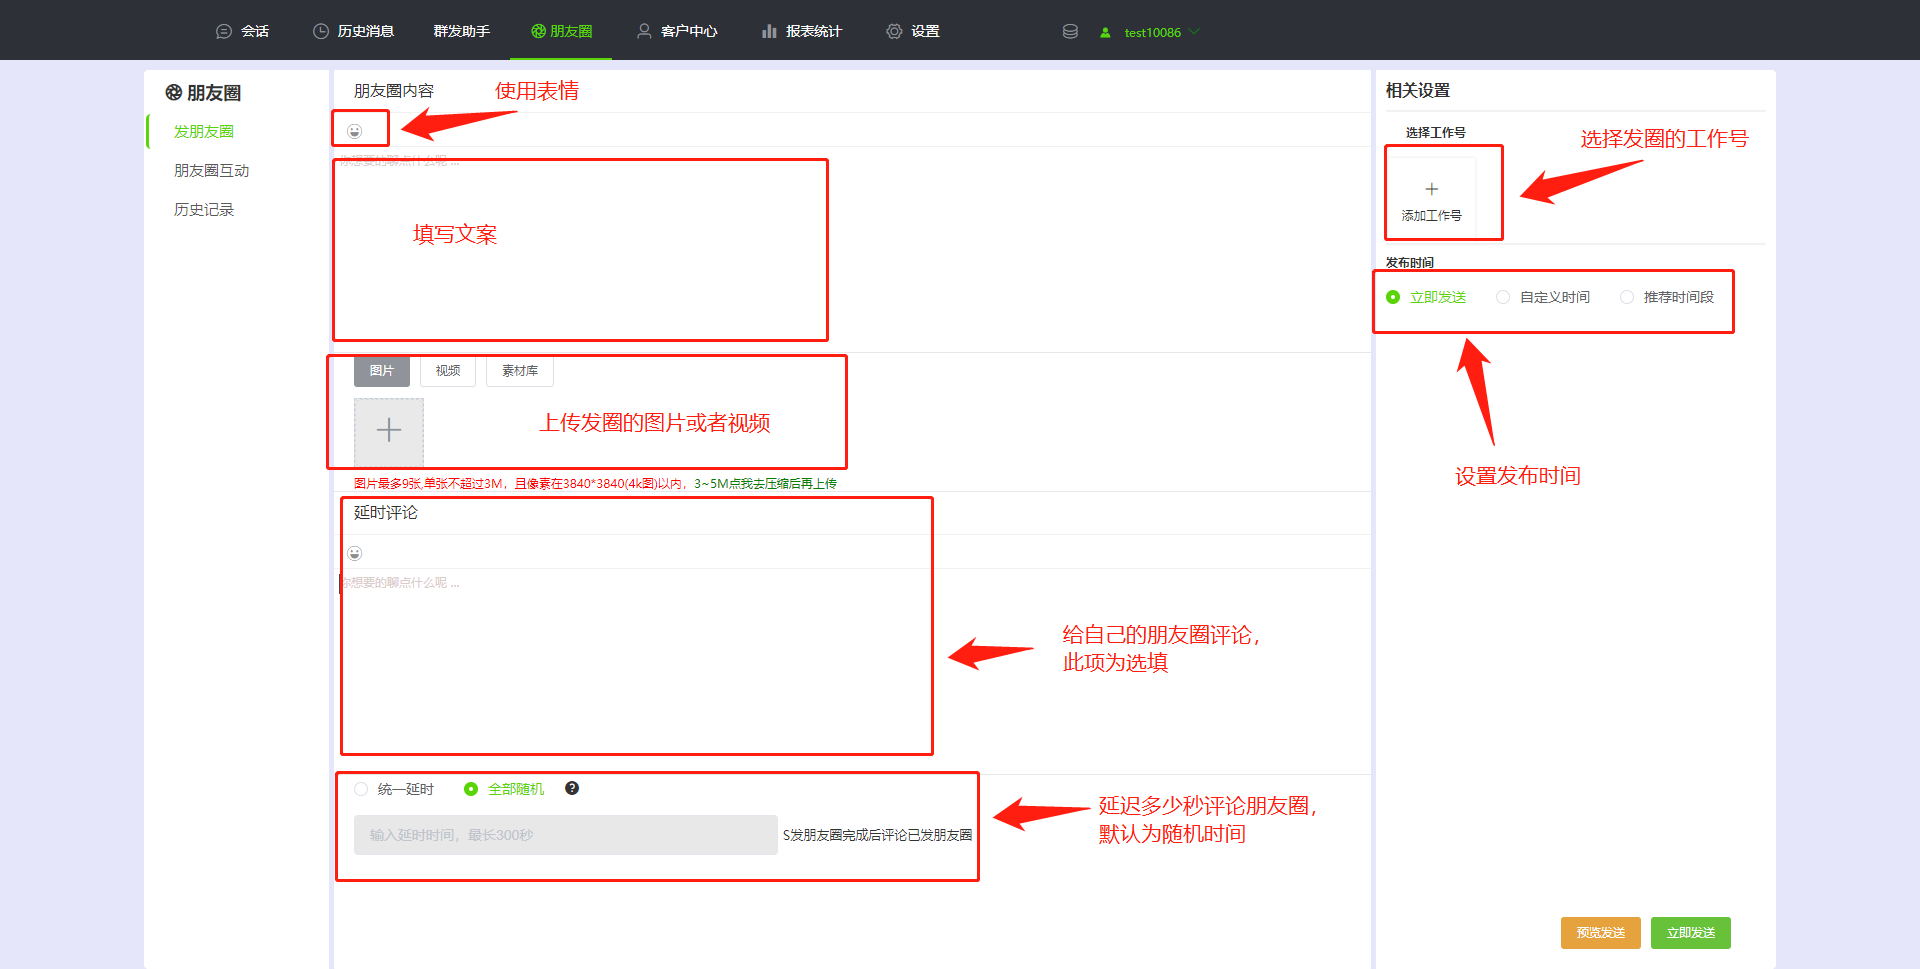Click the 历史消息 clock icon
The height and width of the screenshot is (969, 1920).
(321, 32)
